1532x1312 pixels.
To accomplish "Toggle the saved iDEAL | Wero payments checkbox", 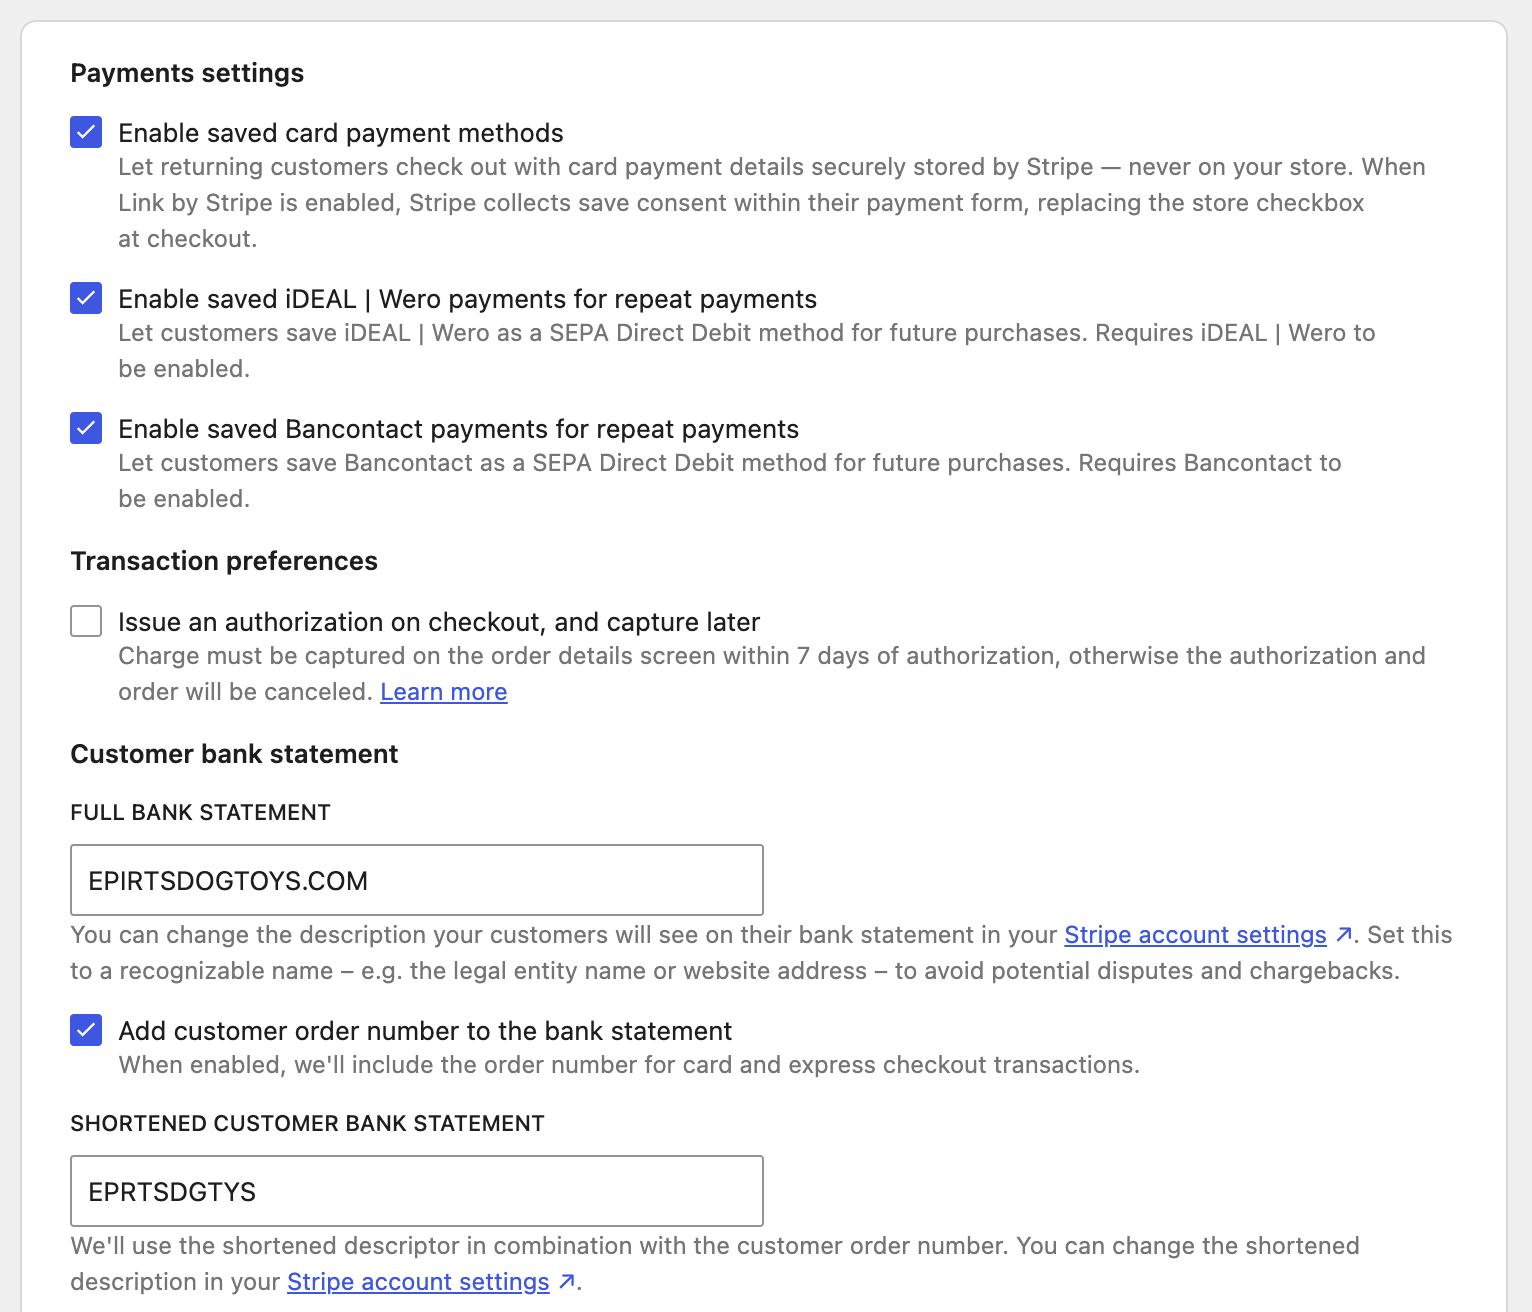I will pyautogui.click(x=86, y=298).
